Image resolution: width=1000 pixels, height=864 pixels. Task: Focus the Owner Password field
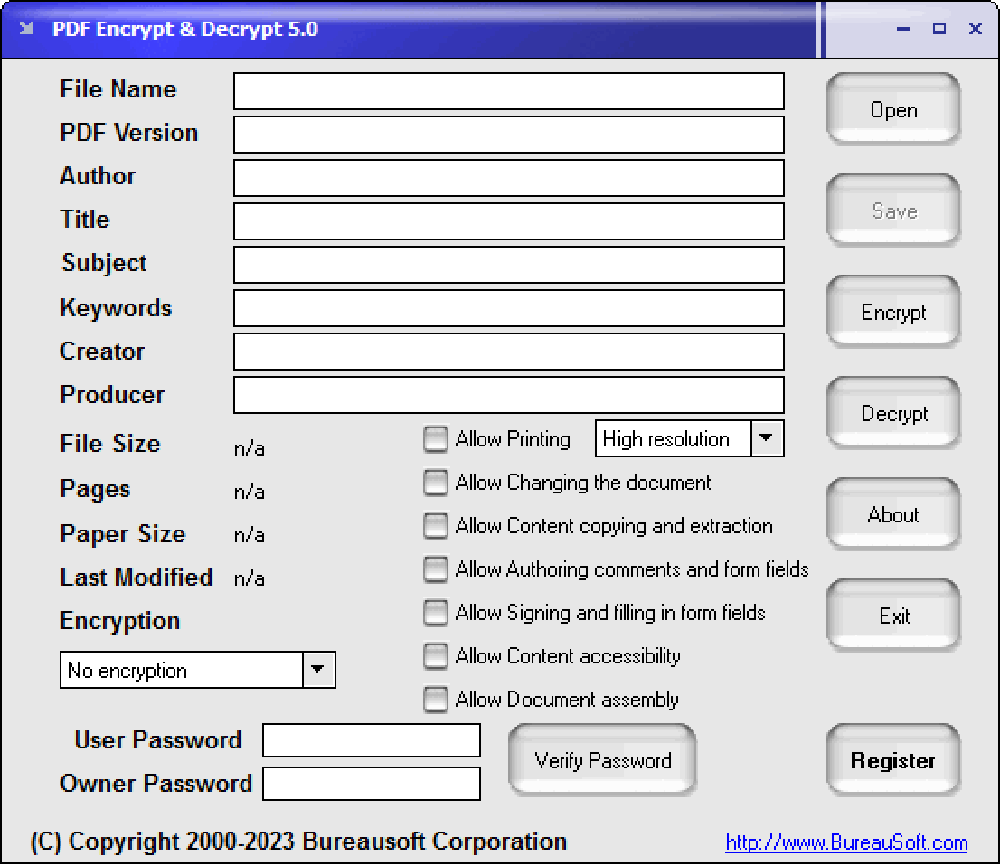pyautogui.click(x=371, y=784)
